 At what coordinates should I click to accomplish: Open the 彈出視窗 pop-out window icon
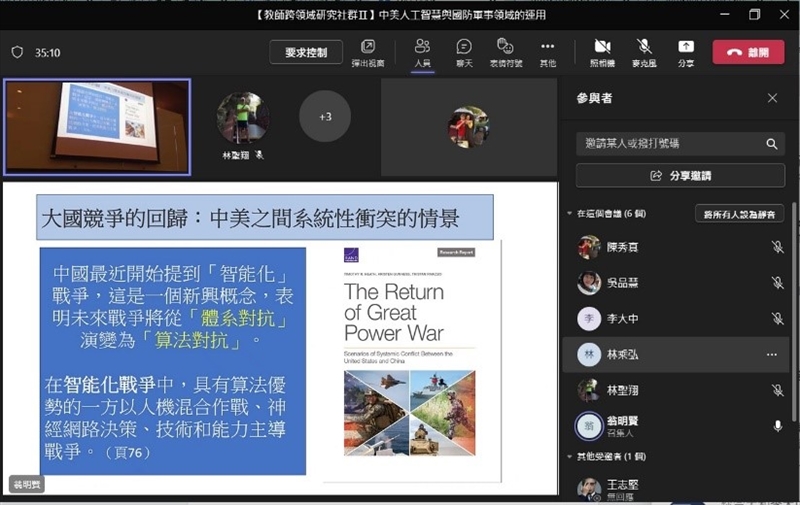367,51
